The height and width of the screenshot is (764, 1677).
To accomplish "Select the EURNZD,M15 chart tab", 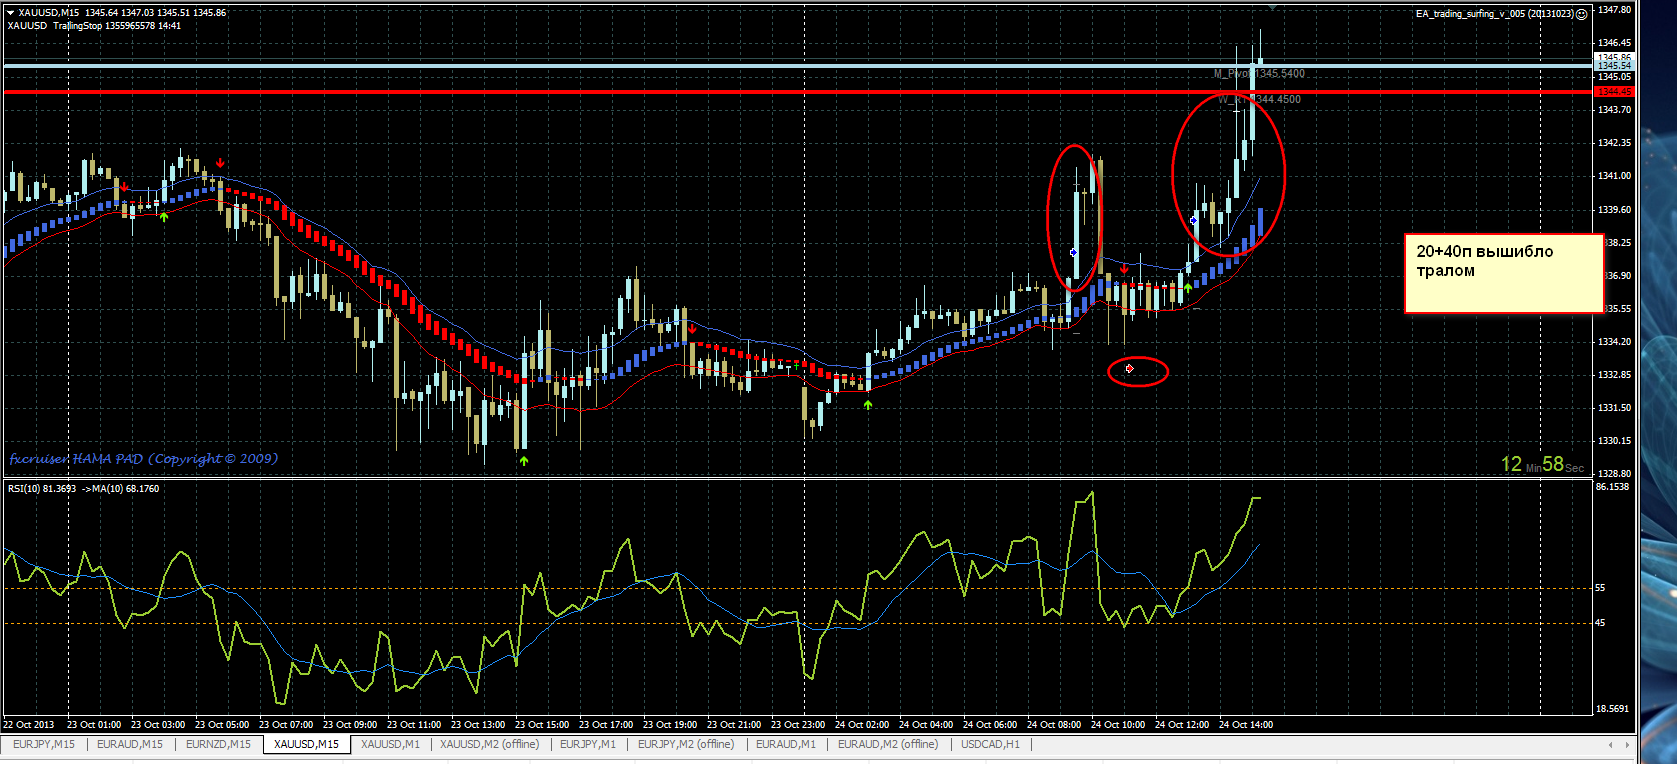I will pyautogui.click(x=218, y=744).
